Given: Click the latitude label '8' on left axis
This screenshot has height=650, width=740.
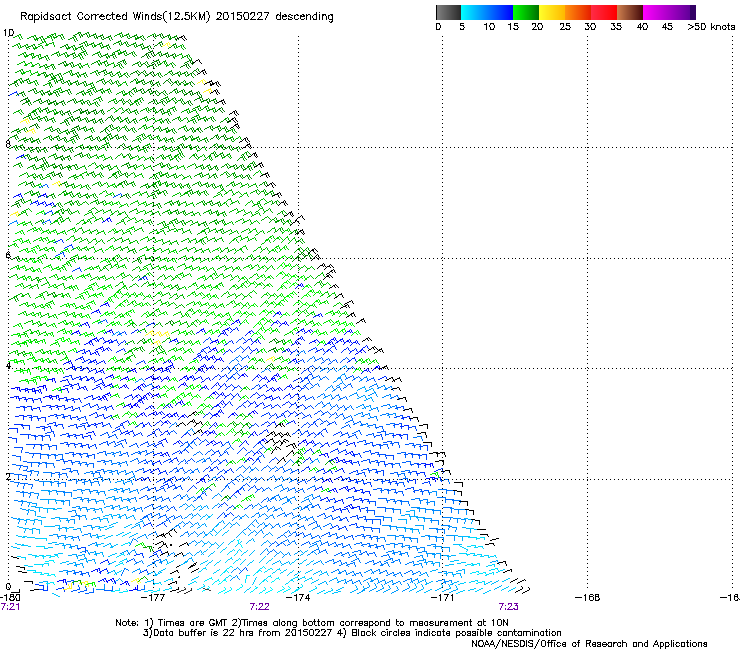Looking at the screenshot, I should (x=8, y=144).
